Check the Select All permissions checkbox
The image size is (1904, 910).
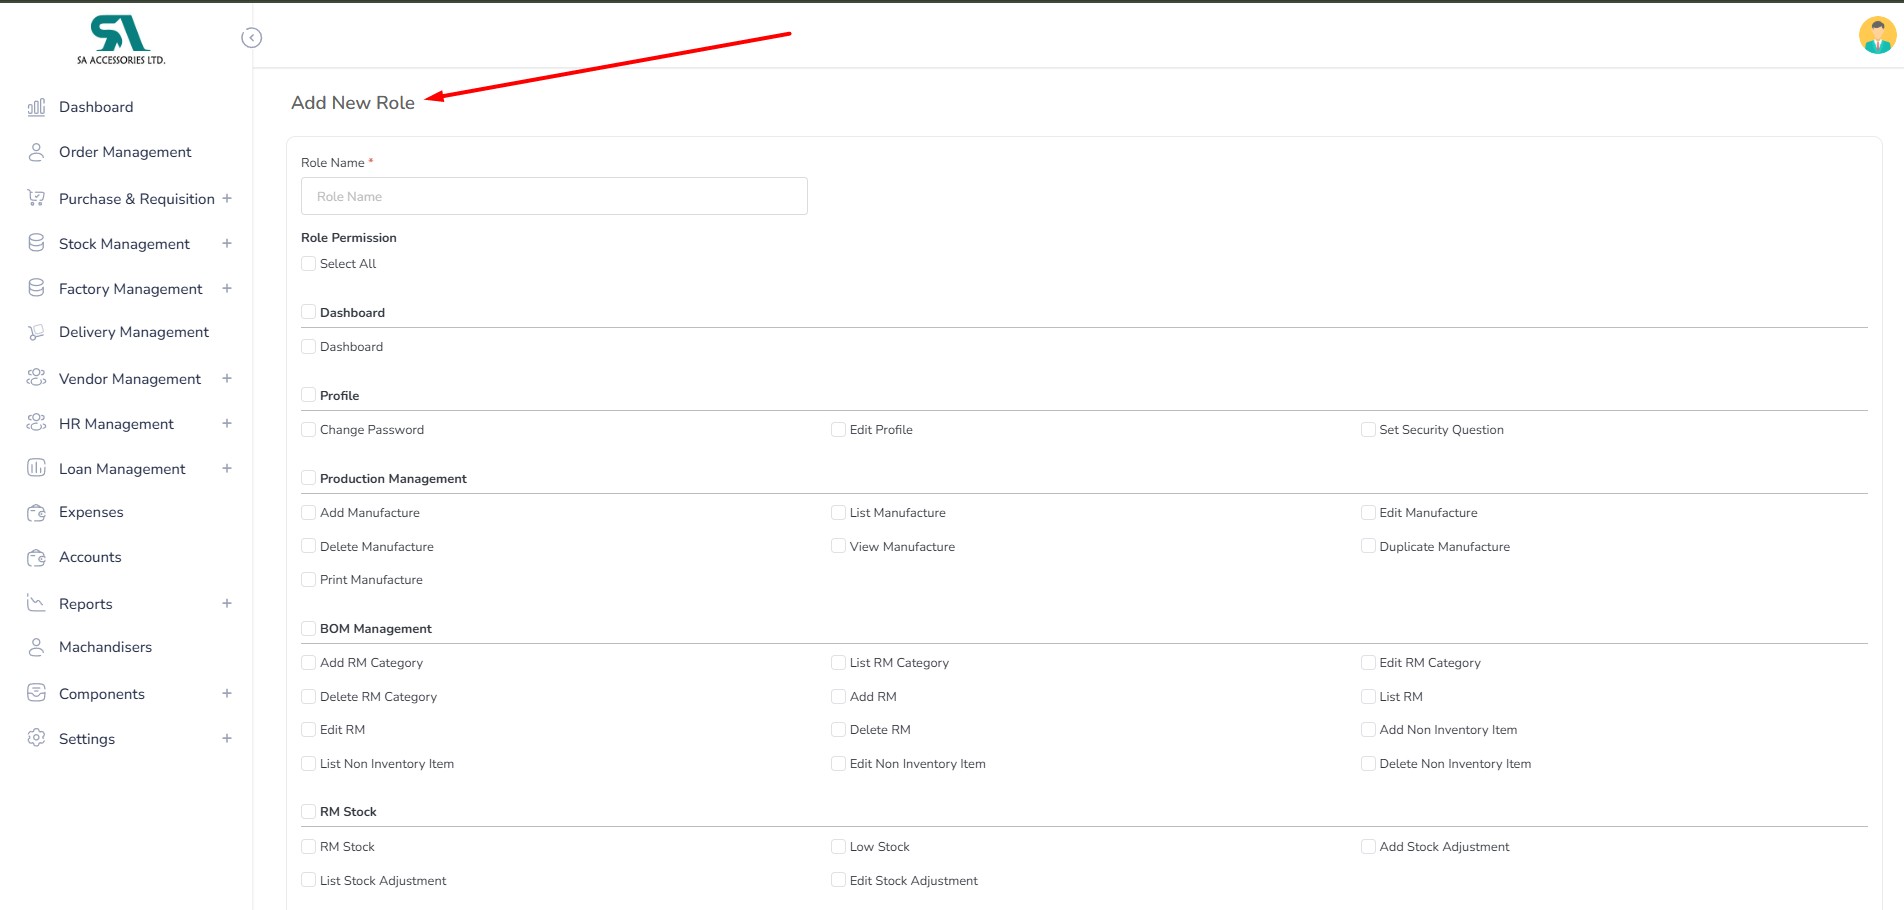(309, 264)
